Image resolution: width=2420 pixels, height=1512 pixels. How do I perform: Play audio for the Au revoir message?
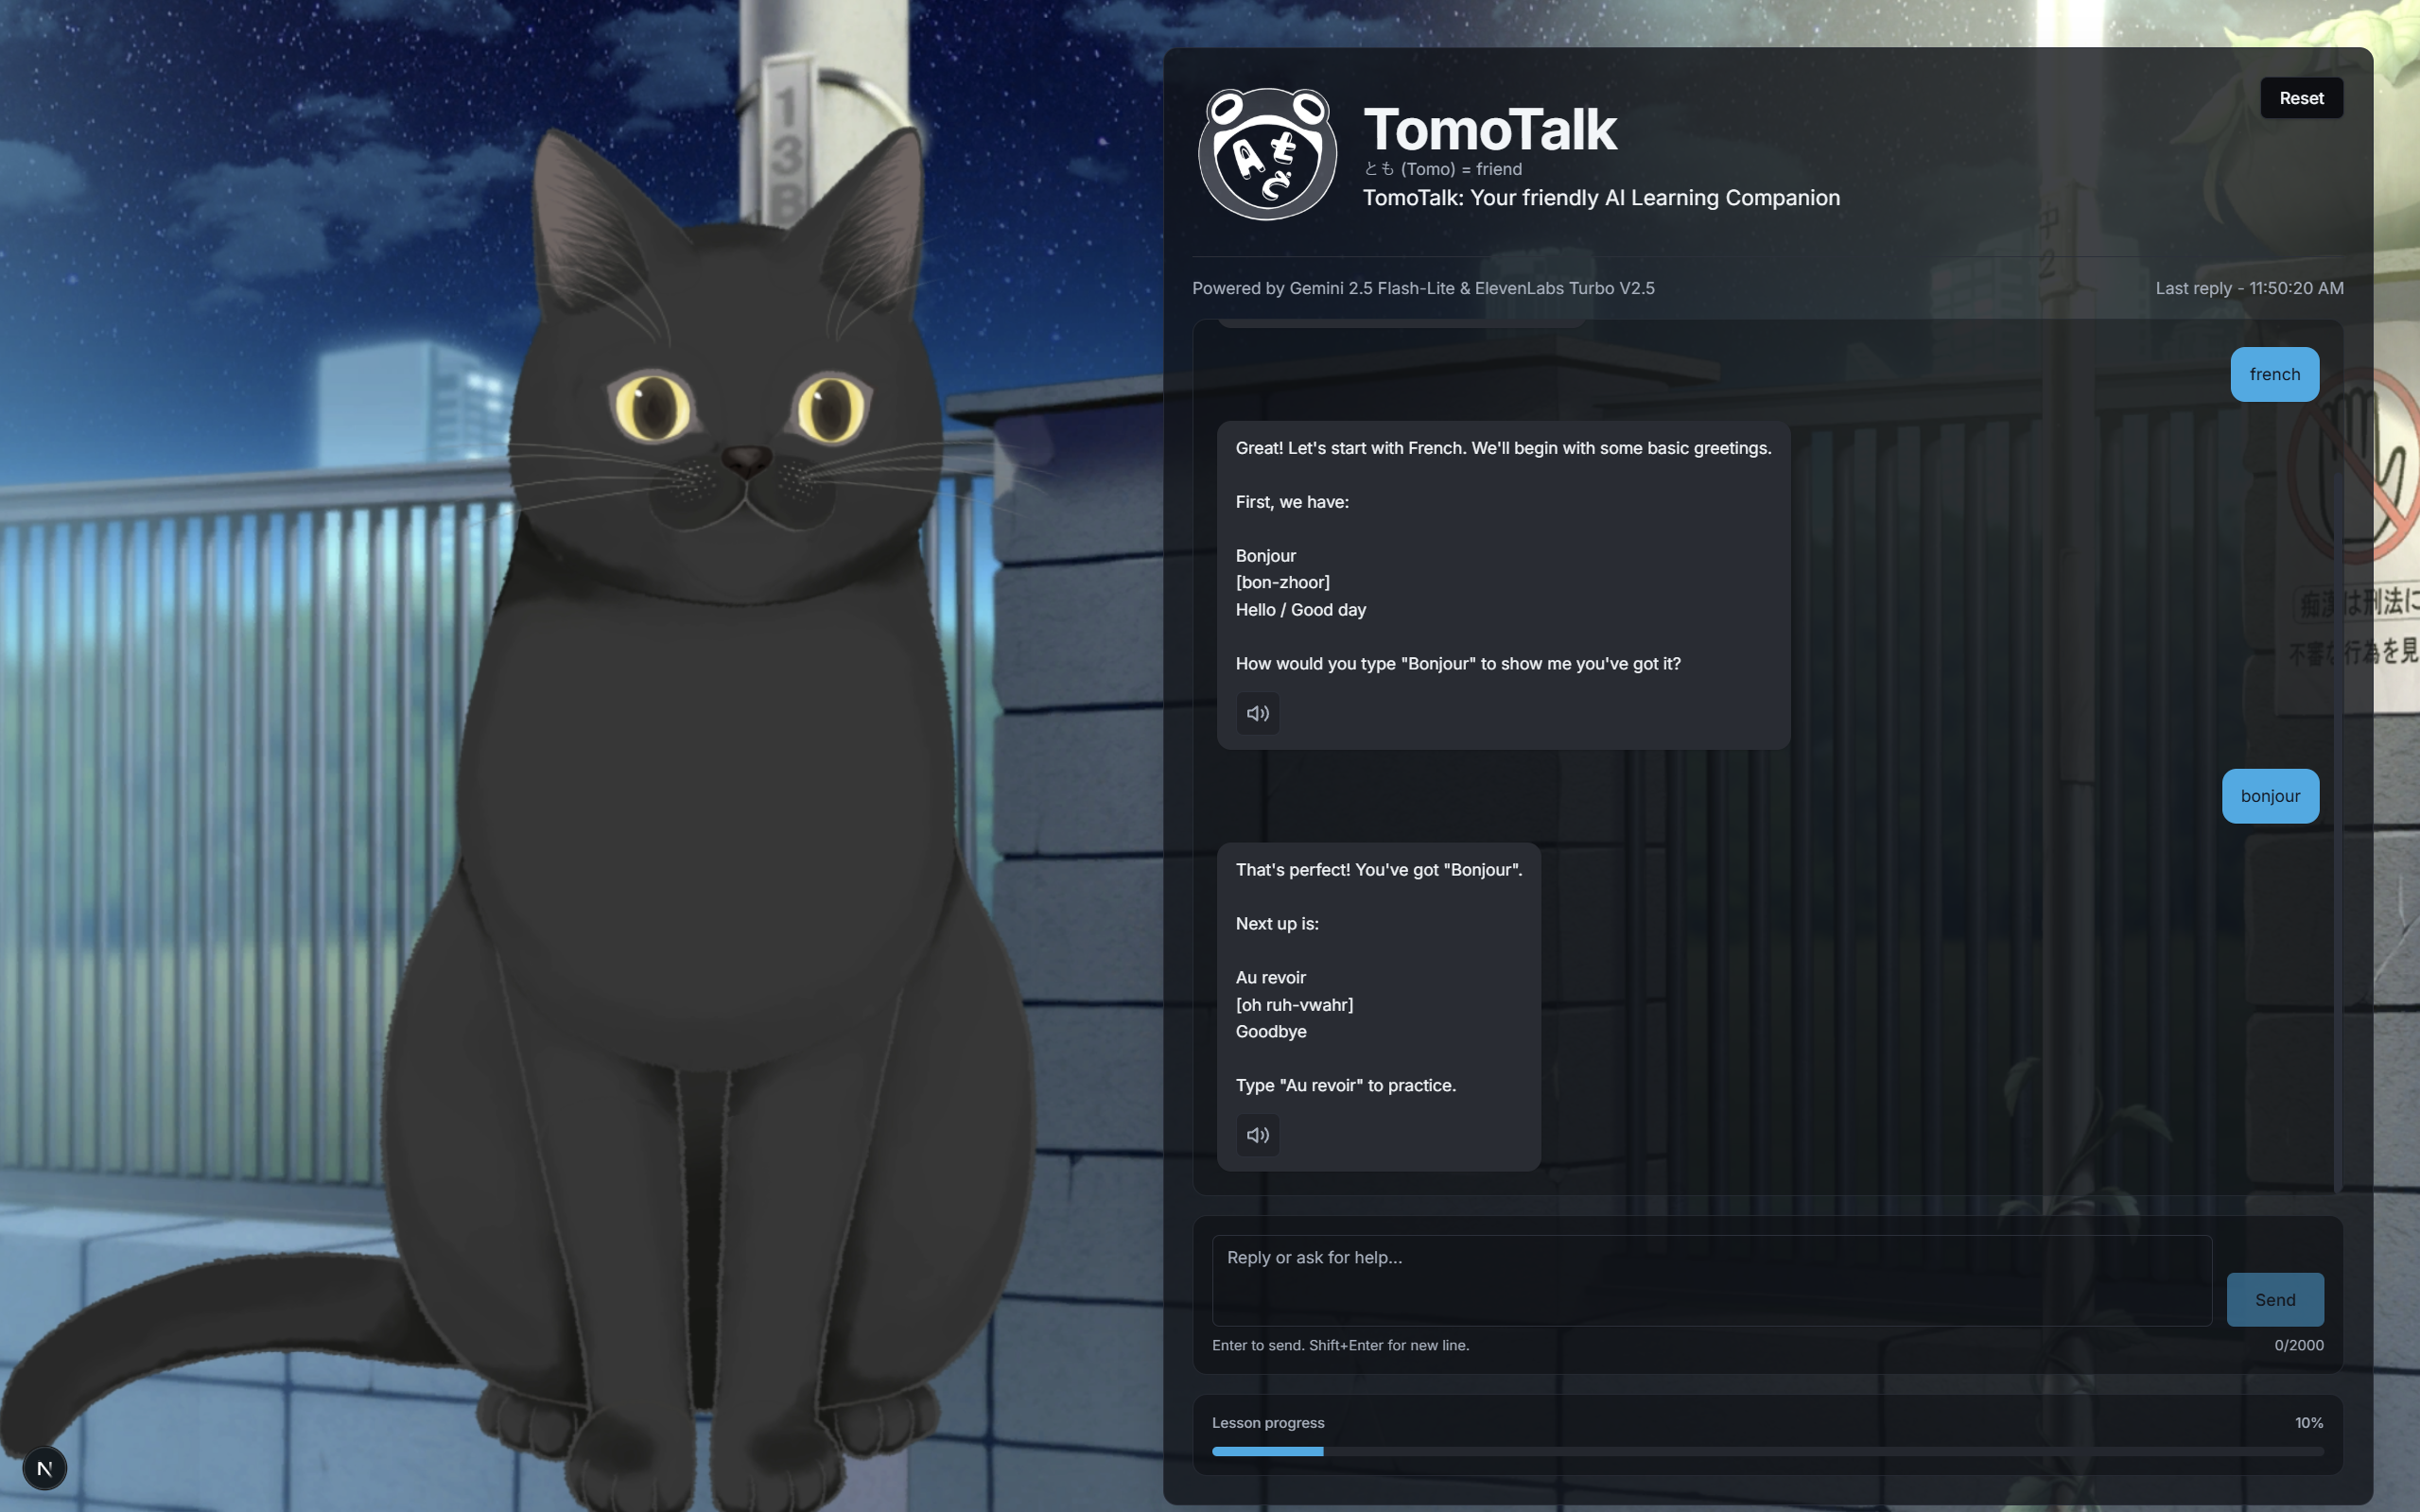1257,1135
